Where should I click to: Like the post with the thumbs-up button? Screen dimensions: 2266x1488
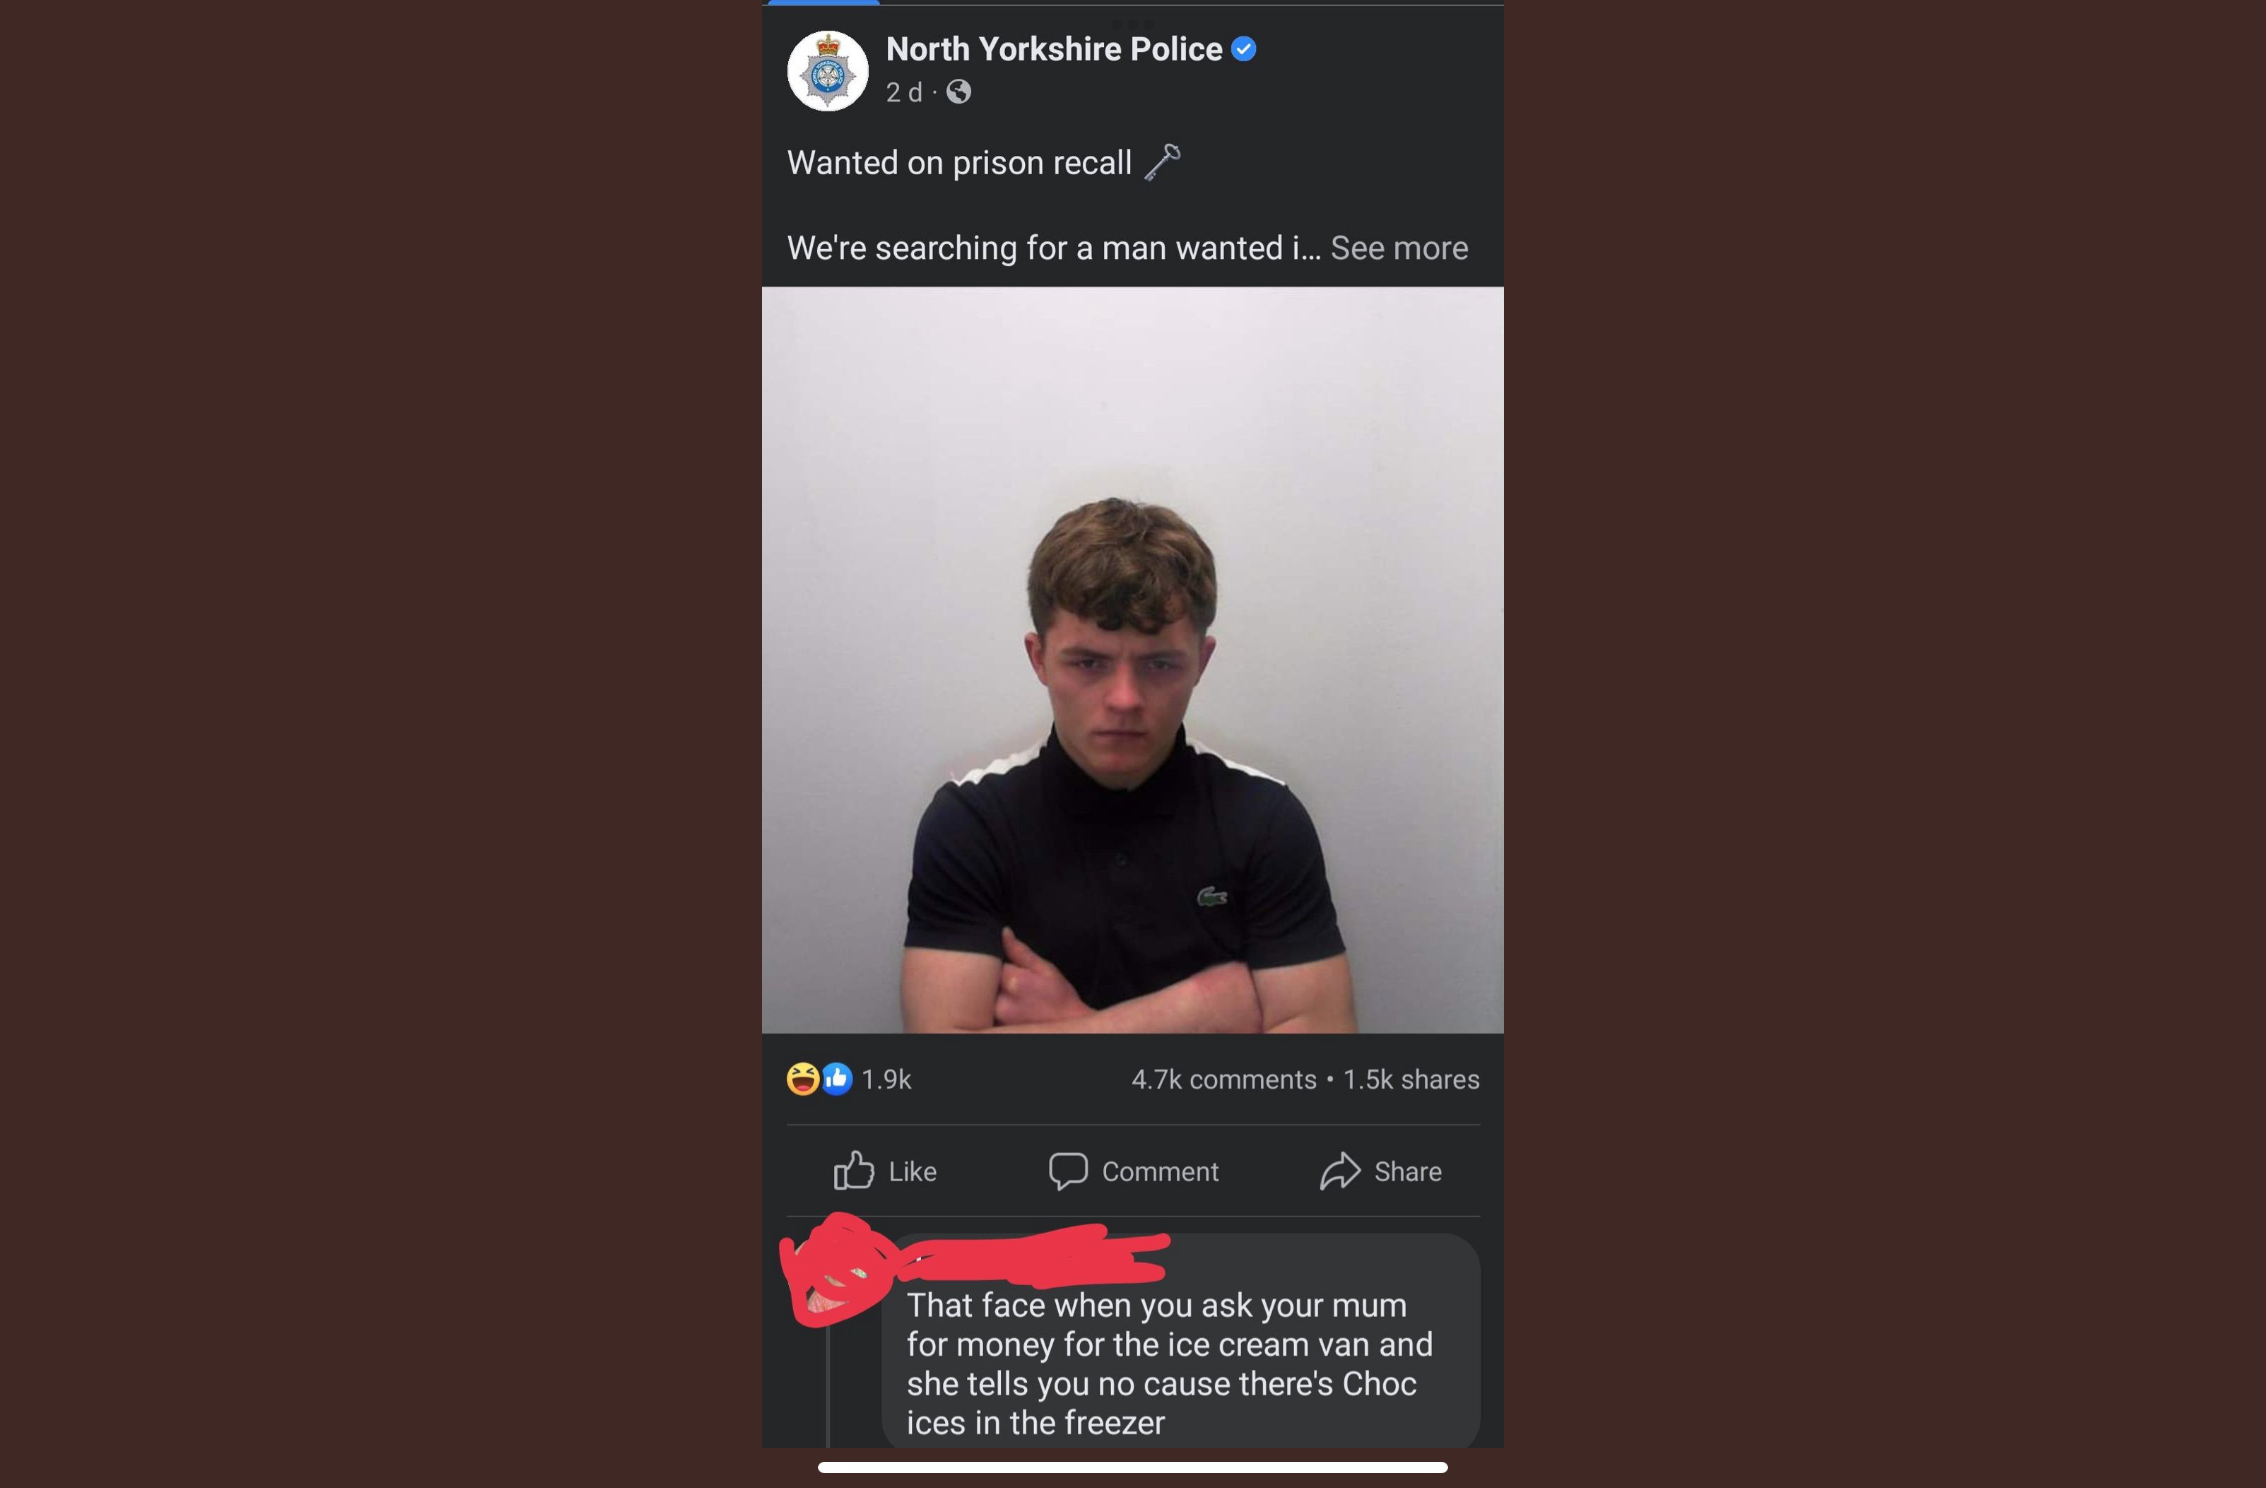pos(885,1171)
